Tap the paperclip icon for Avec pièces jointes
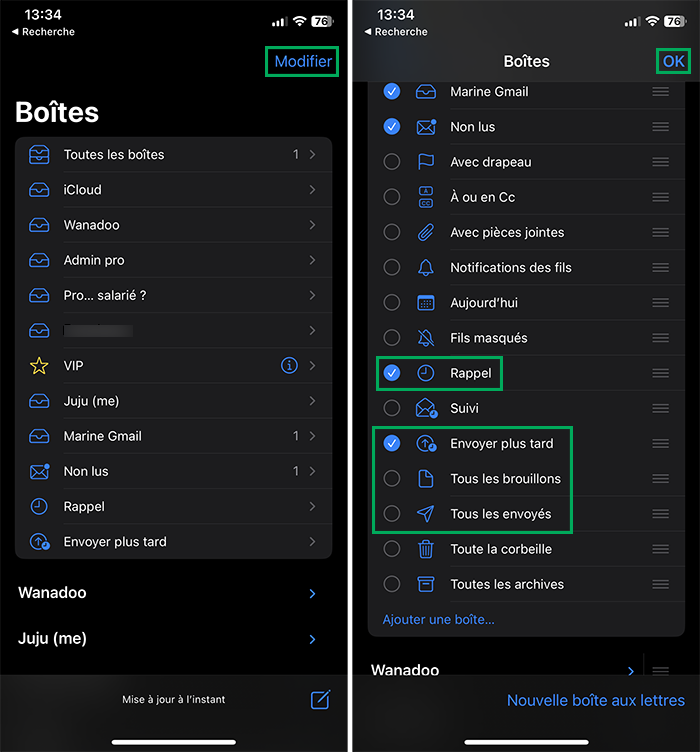 pos(425,232)
